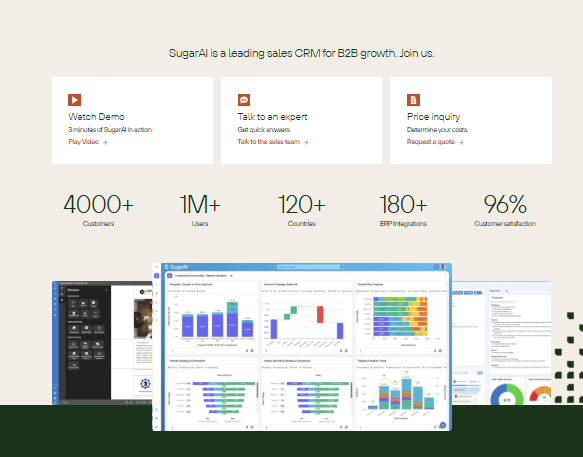583x457 pixels.
Task: Click the user avatar in the dashboard screenshot header
Action: (443, 267)
